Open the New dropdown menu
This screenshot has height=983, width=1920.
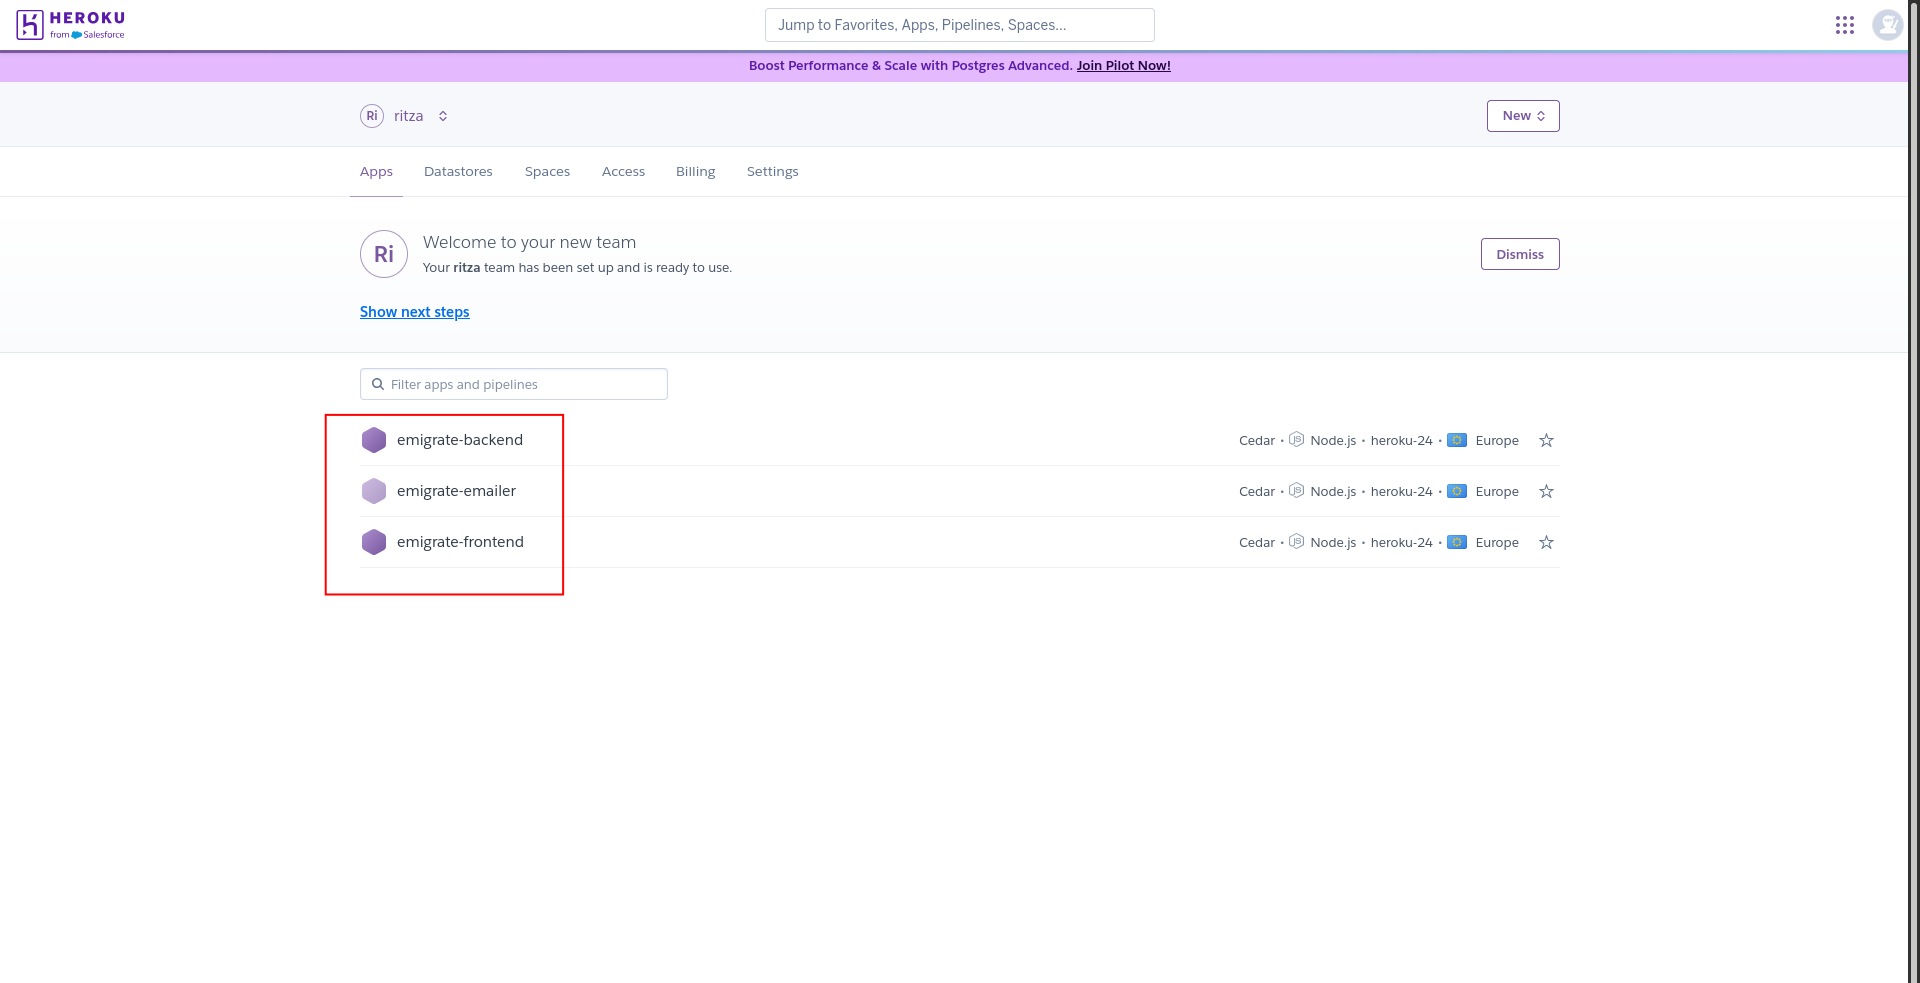(1522, 115)
